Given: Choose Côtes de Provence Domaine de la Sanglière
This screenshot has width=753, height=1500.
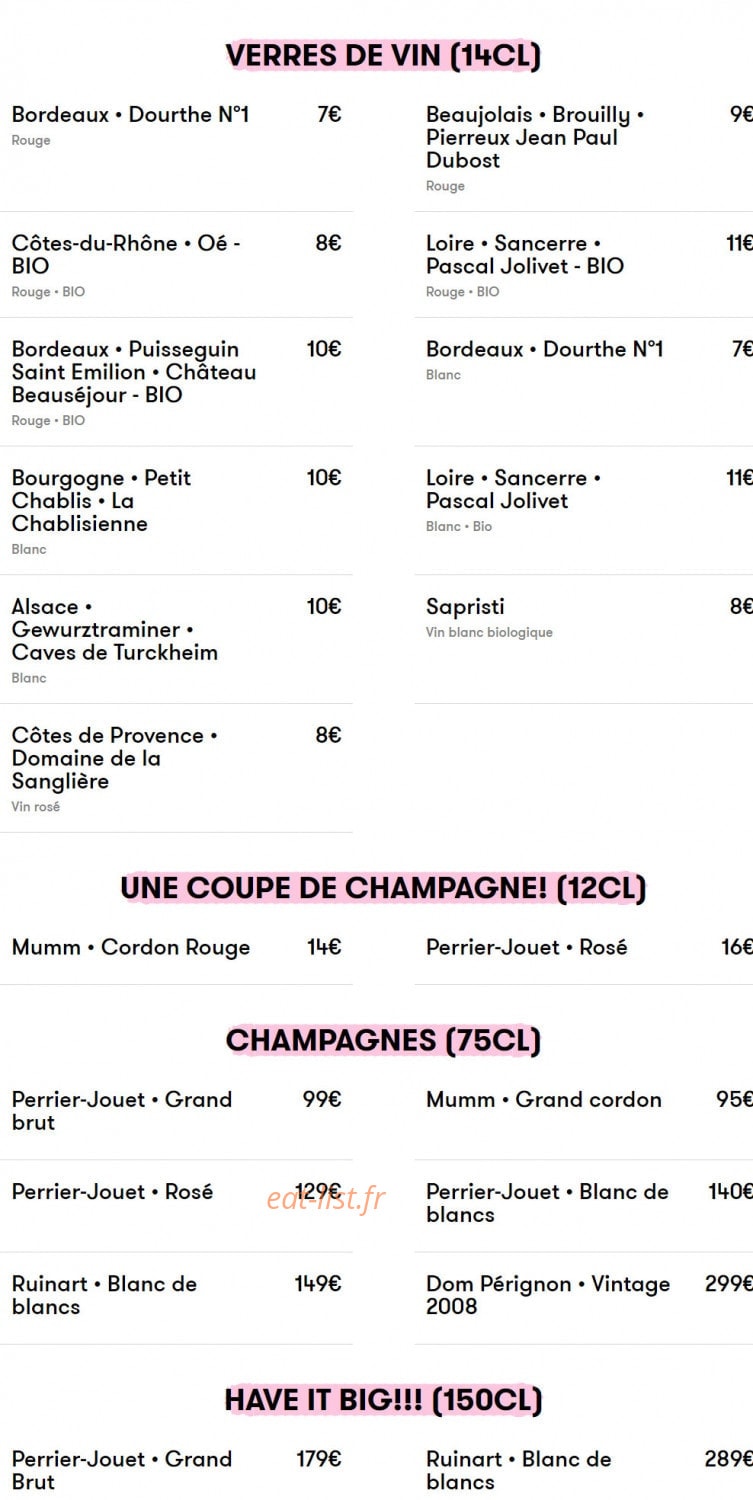Looking at the screenshot, I should [176, 769].
